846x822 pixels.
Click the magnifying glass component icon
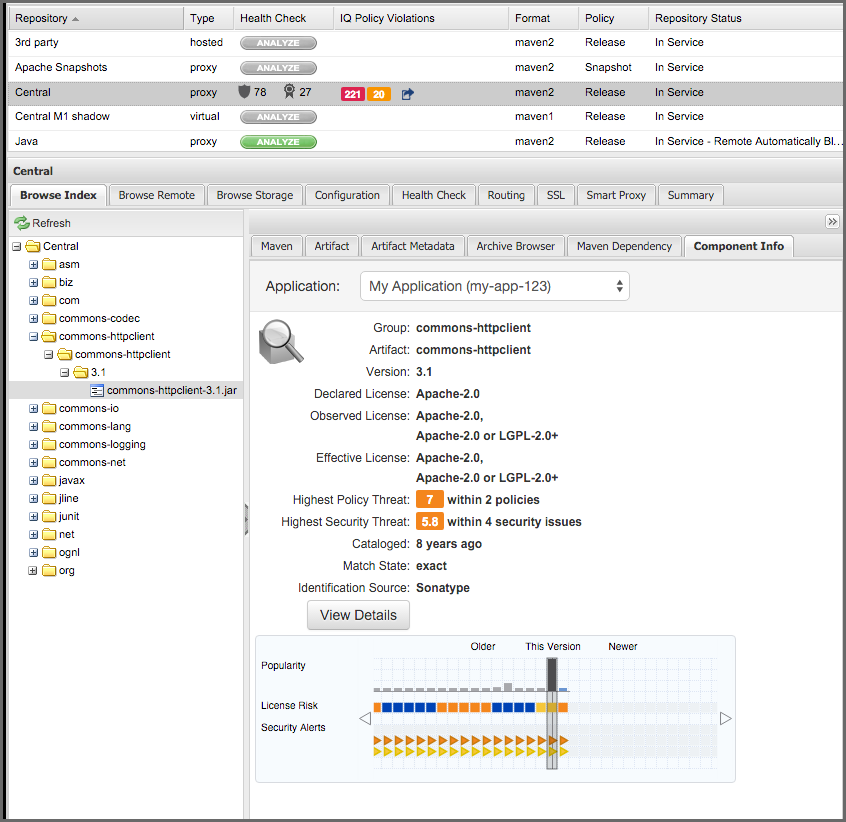pos(281,341)
